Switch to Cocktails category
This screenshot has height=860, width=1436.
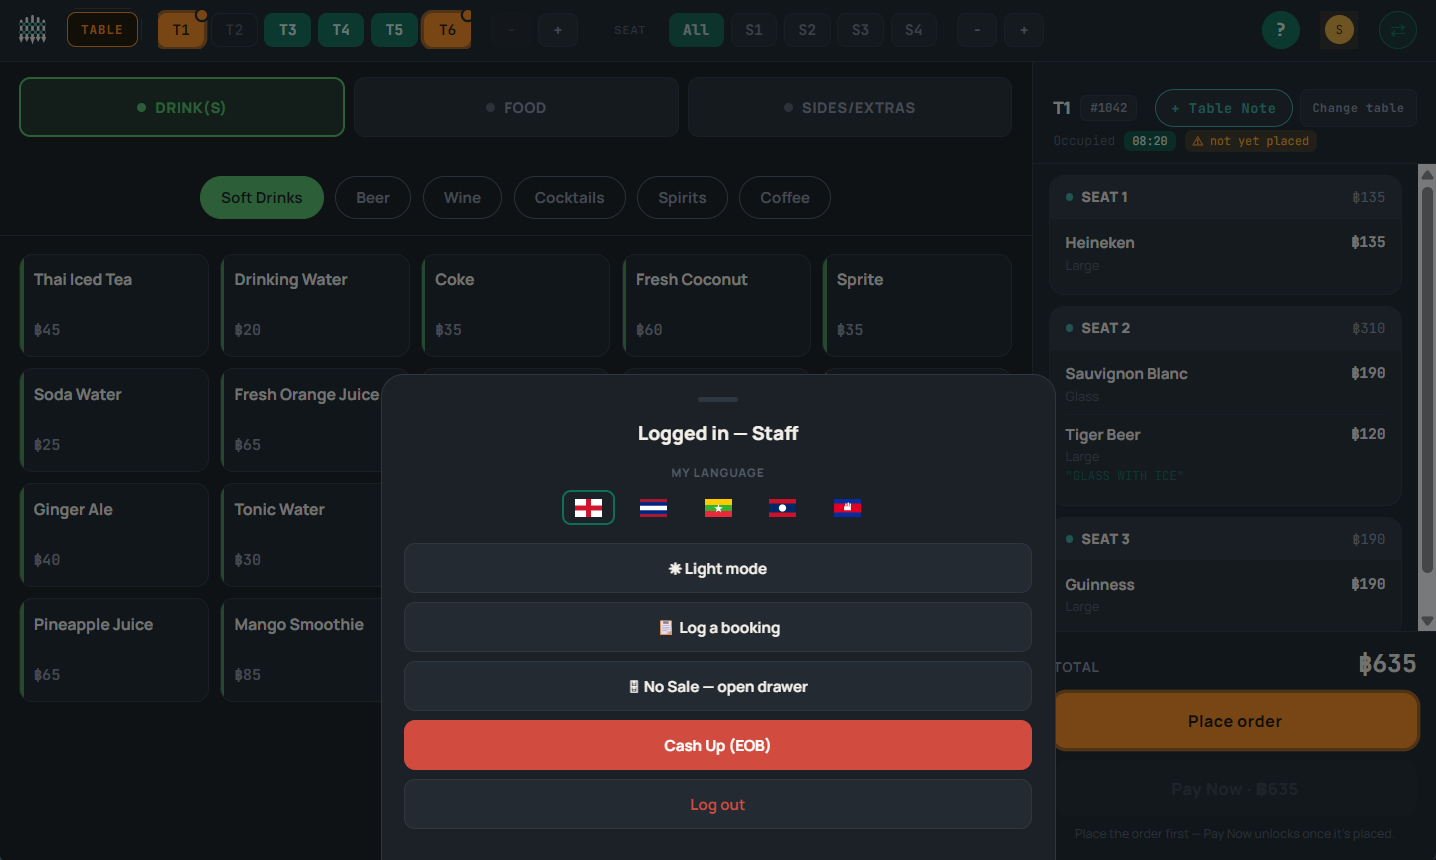pyautogui.click(x=570, y=197)
